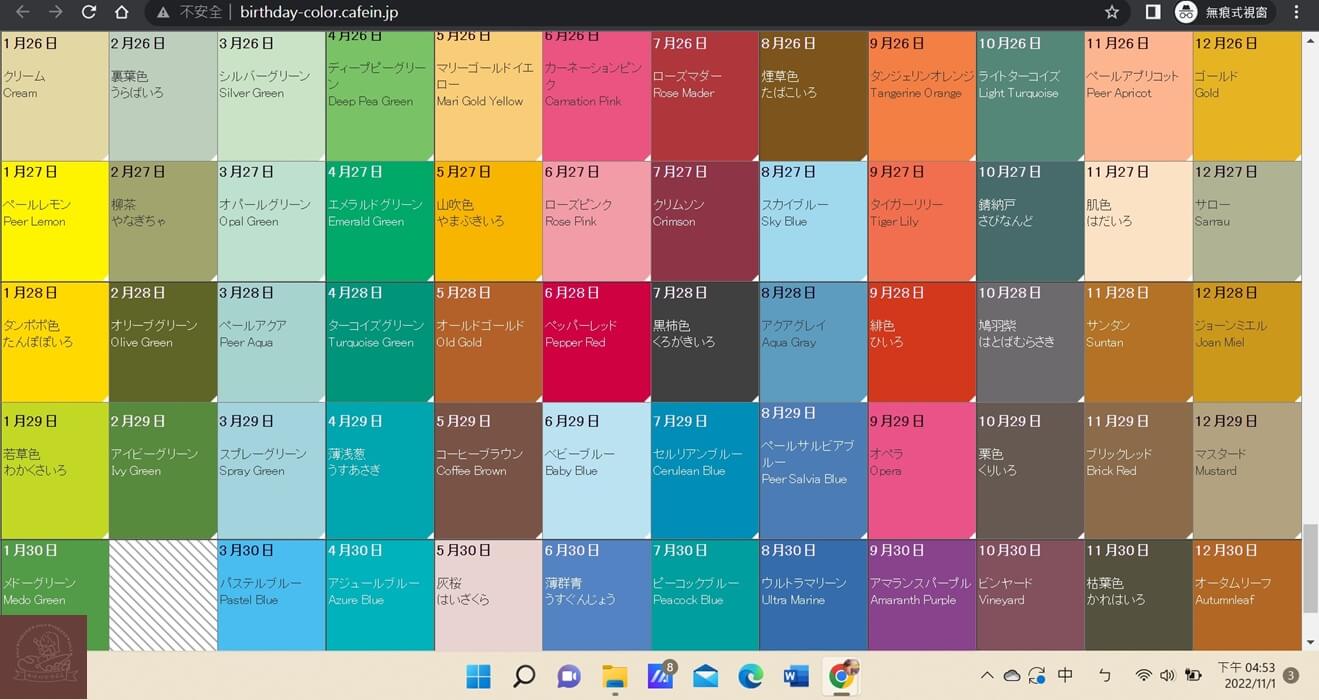Bookmark this page with the star icon
The width and height of the screenshot is (1319, 700).
pos(1111,13)
